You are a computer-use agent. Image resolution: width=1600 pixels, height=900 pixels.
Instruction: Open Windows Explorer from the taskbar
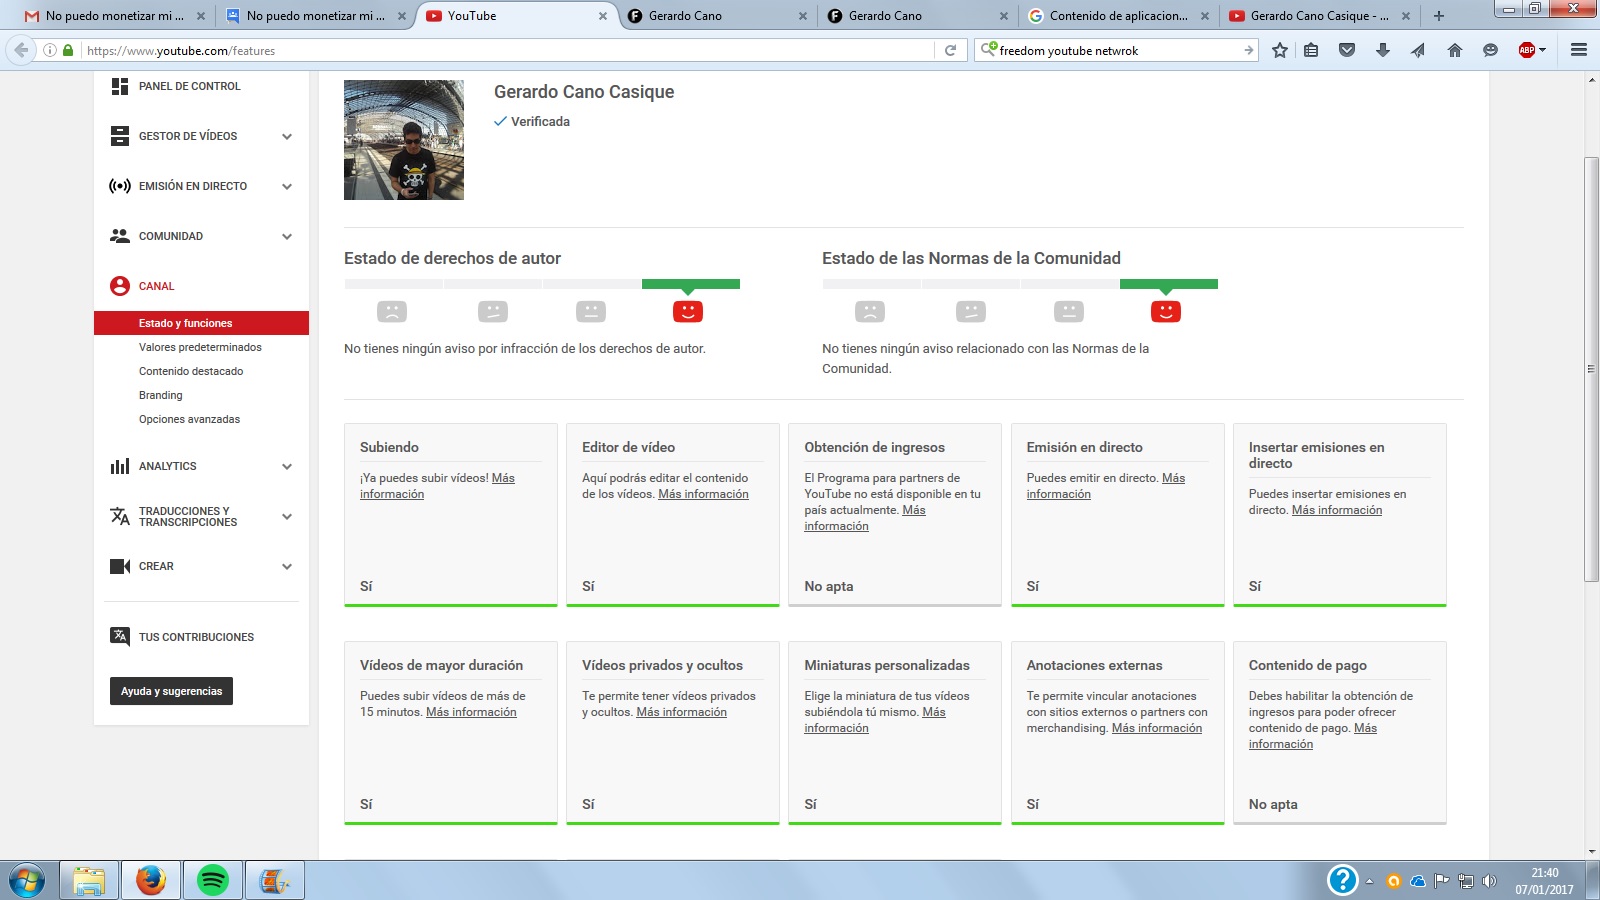click(x=89, y=880)
